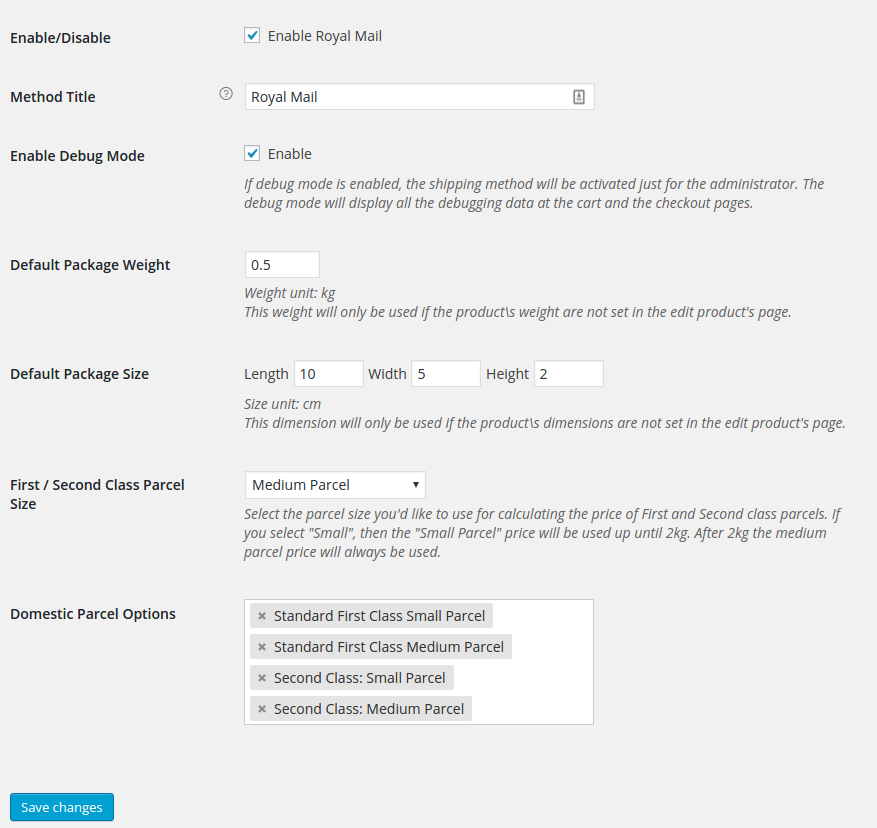Viewport: 877px width, 828px height.
Task: Remove Standard First Class Small Parcel tag
Action: 262,616
